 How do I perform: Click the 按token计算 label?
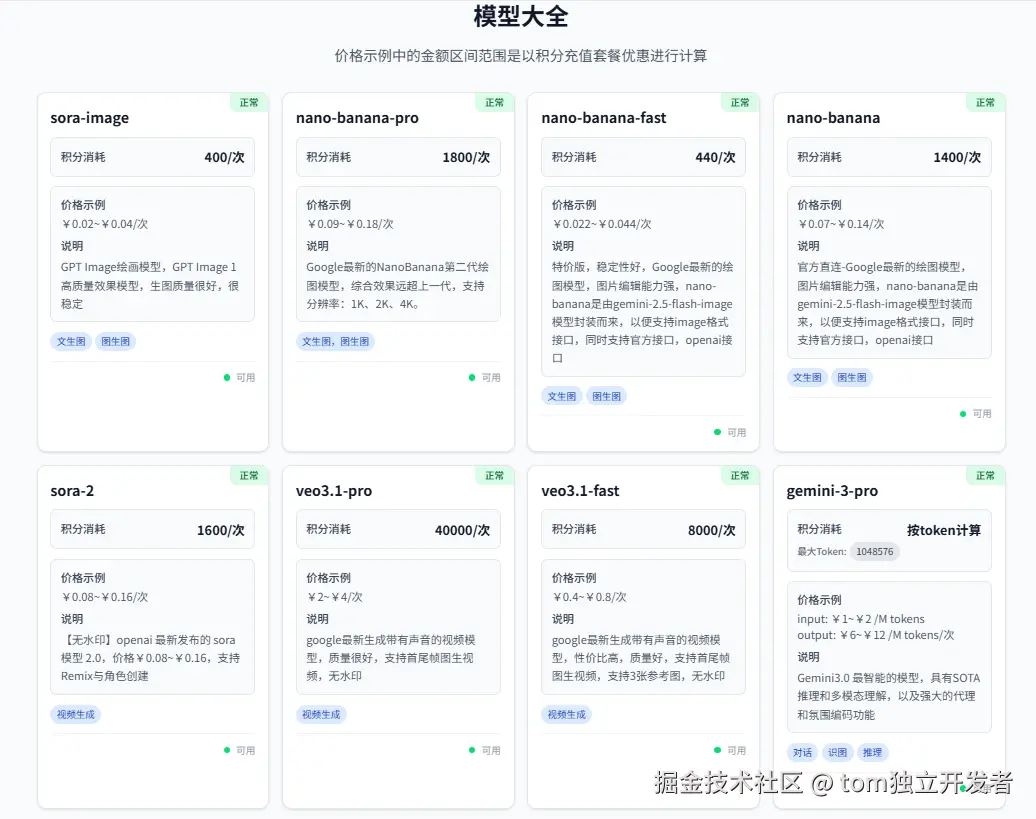point(944,530)
